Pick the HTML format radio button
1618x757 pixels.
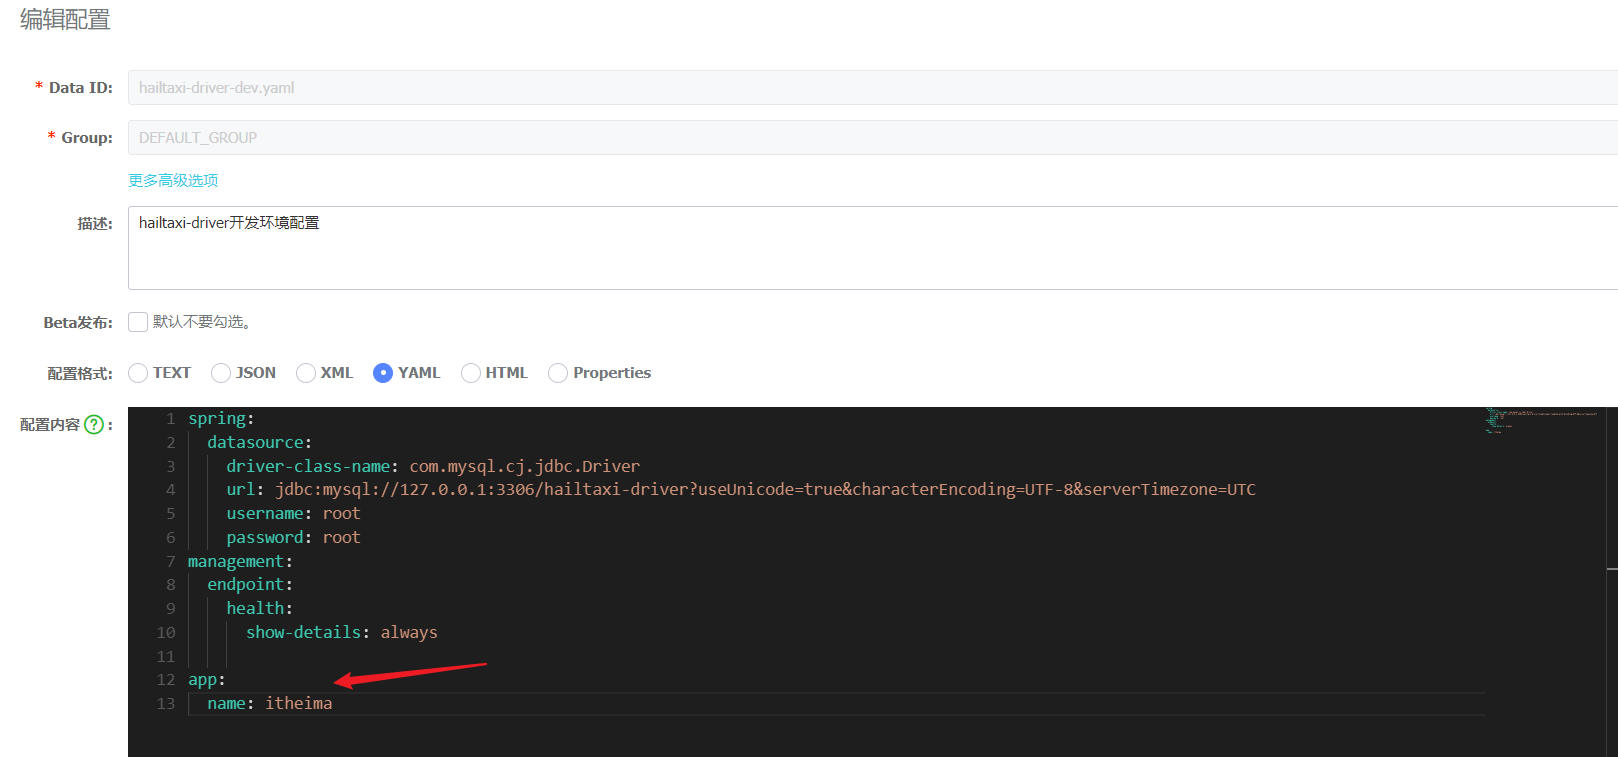471,373
